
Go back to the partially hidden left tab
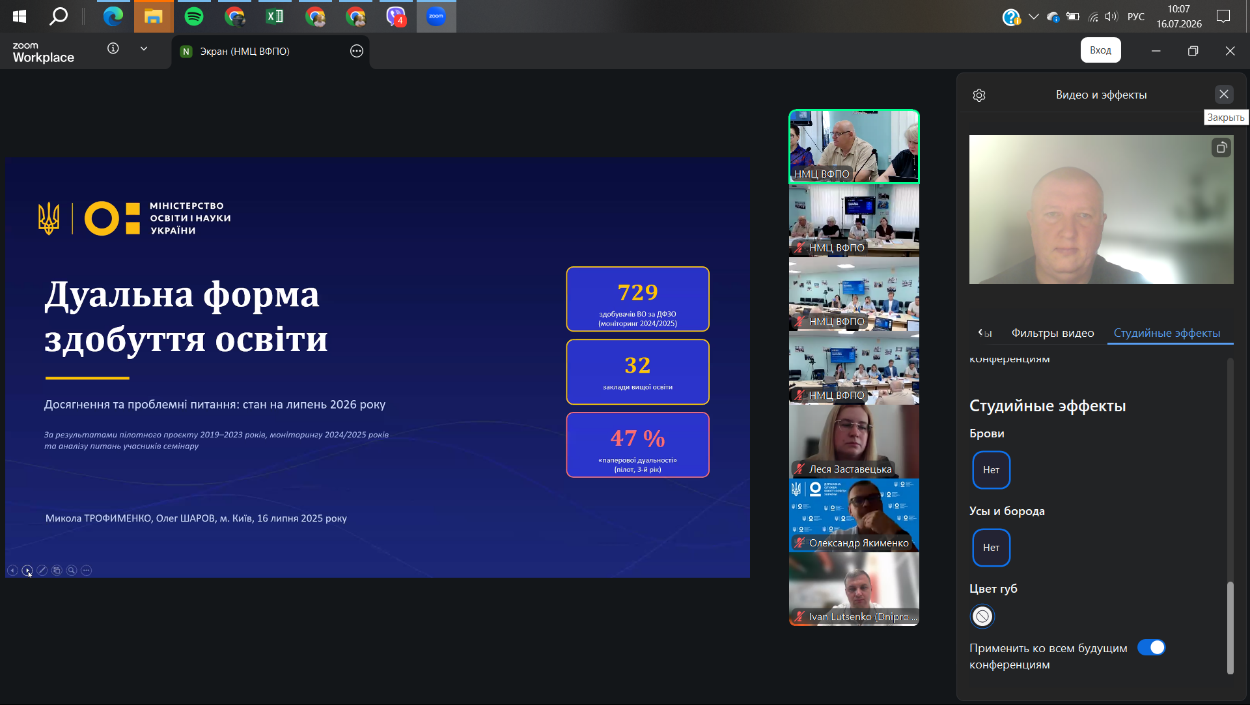coord(985,333)
